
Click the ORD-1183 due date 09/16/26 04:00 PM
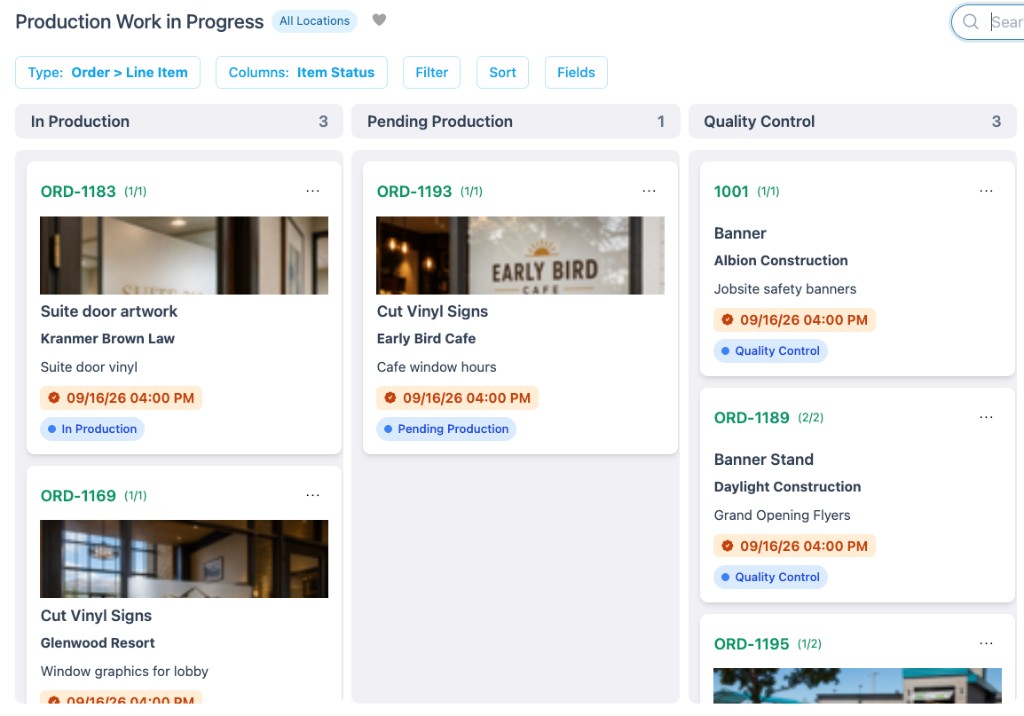pos(121,398)
